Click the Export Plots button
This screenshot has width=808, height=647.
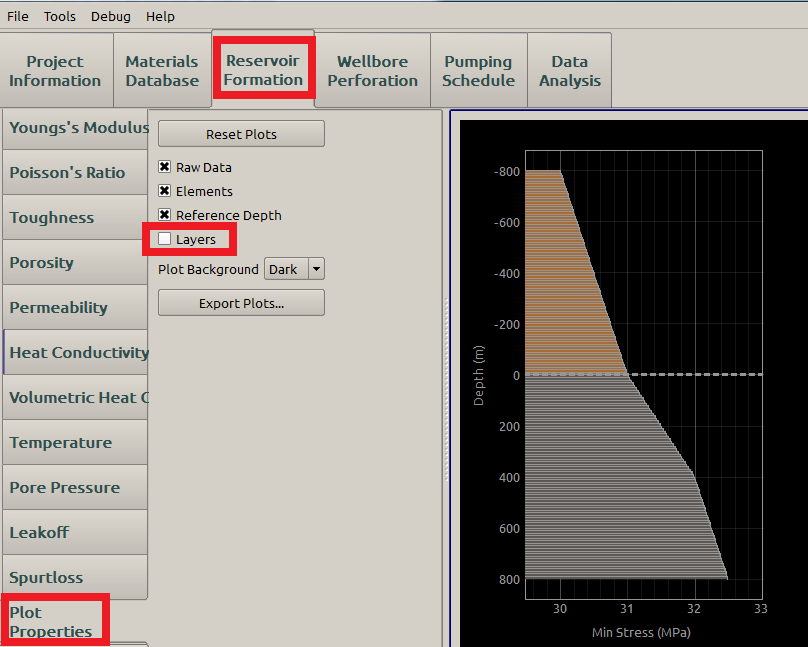pos(241,303)
